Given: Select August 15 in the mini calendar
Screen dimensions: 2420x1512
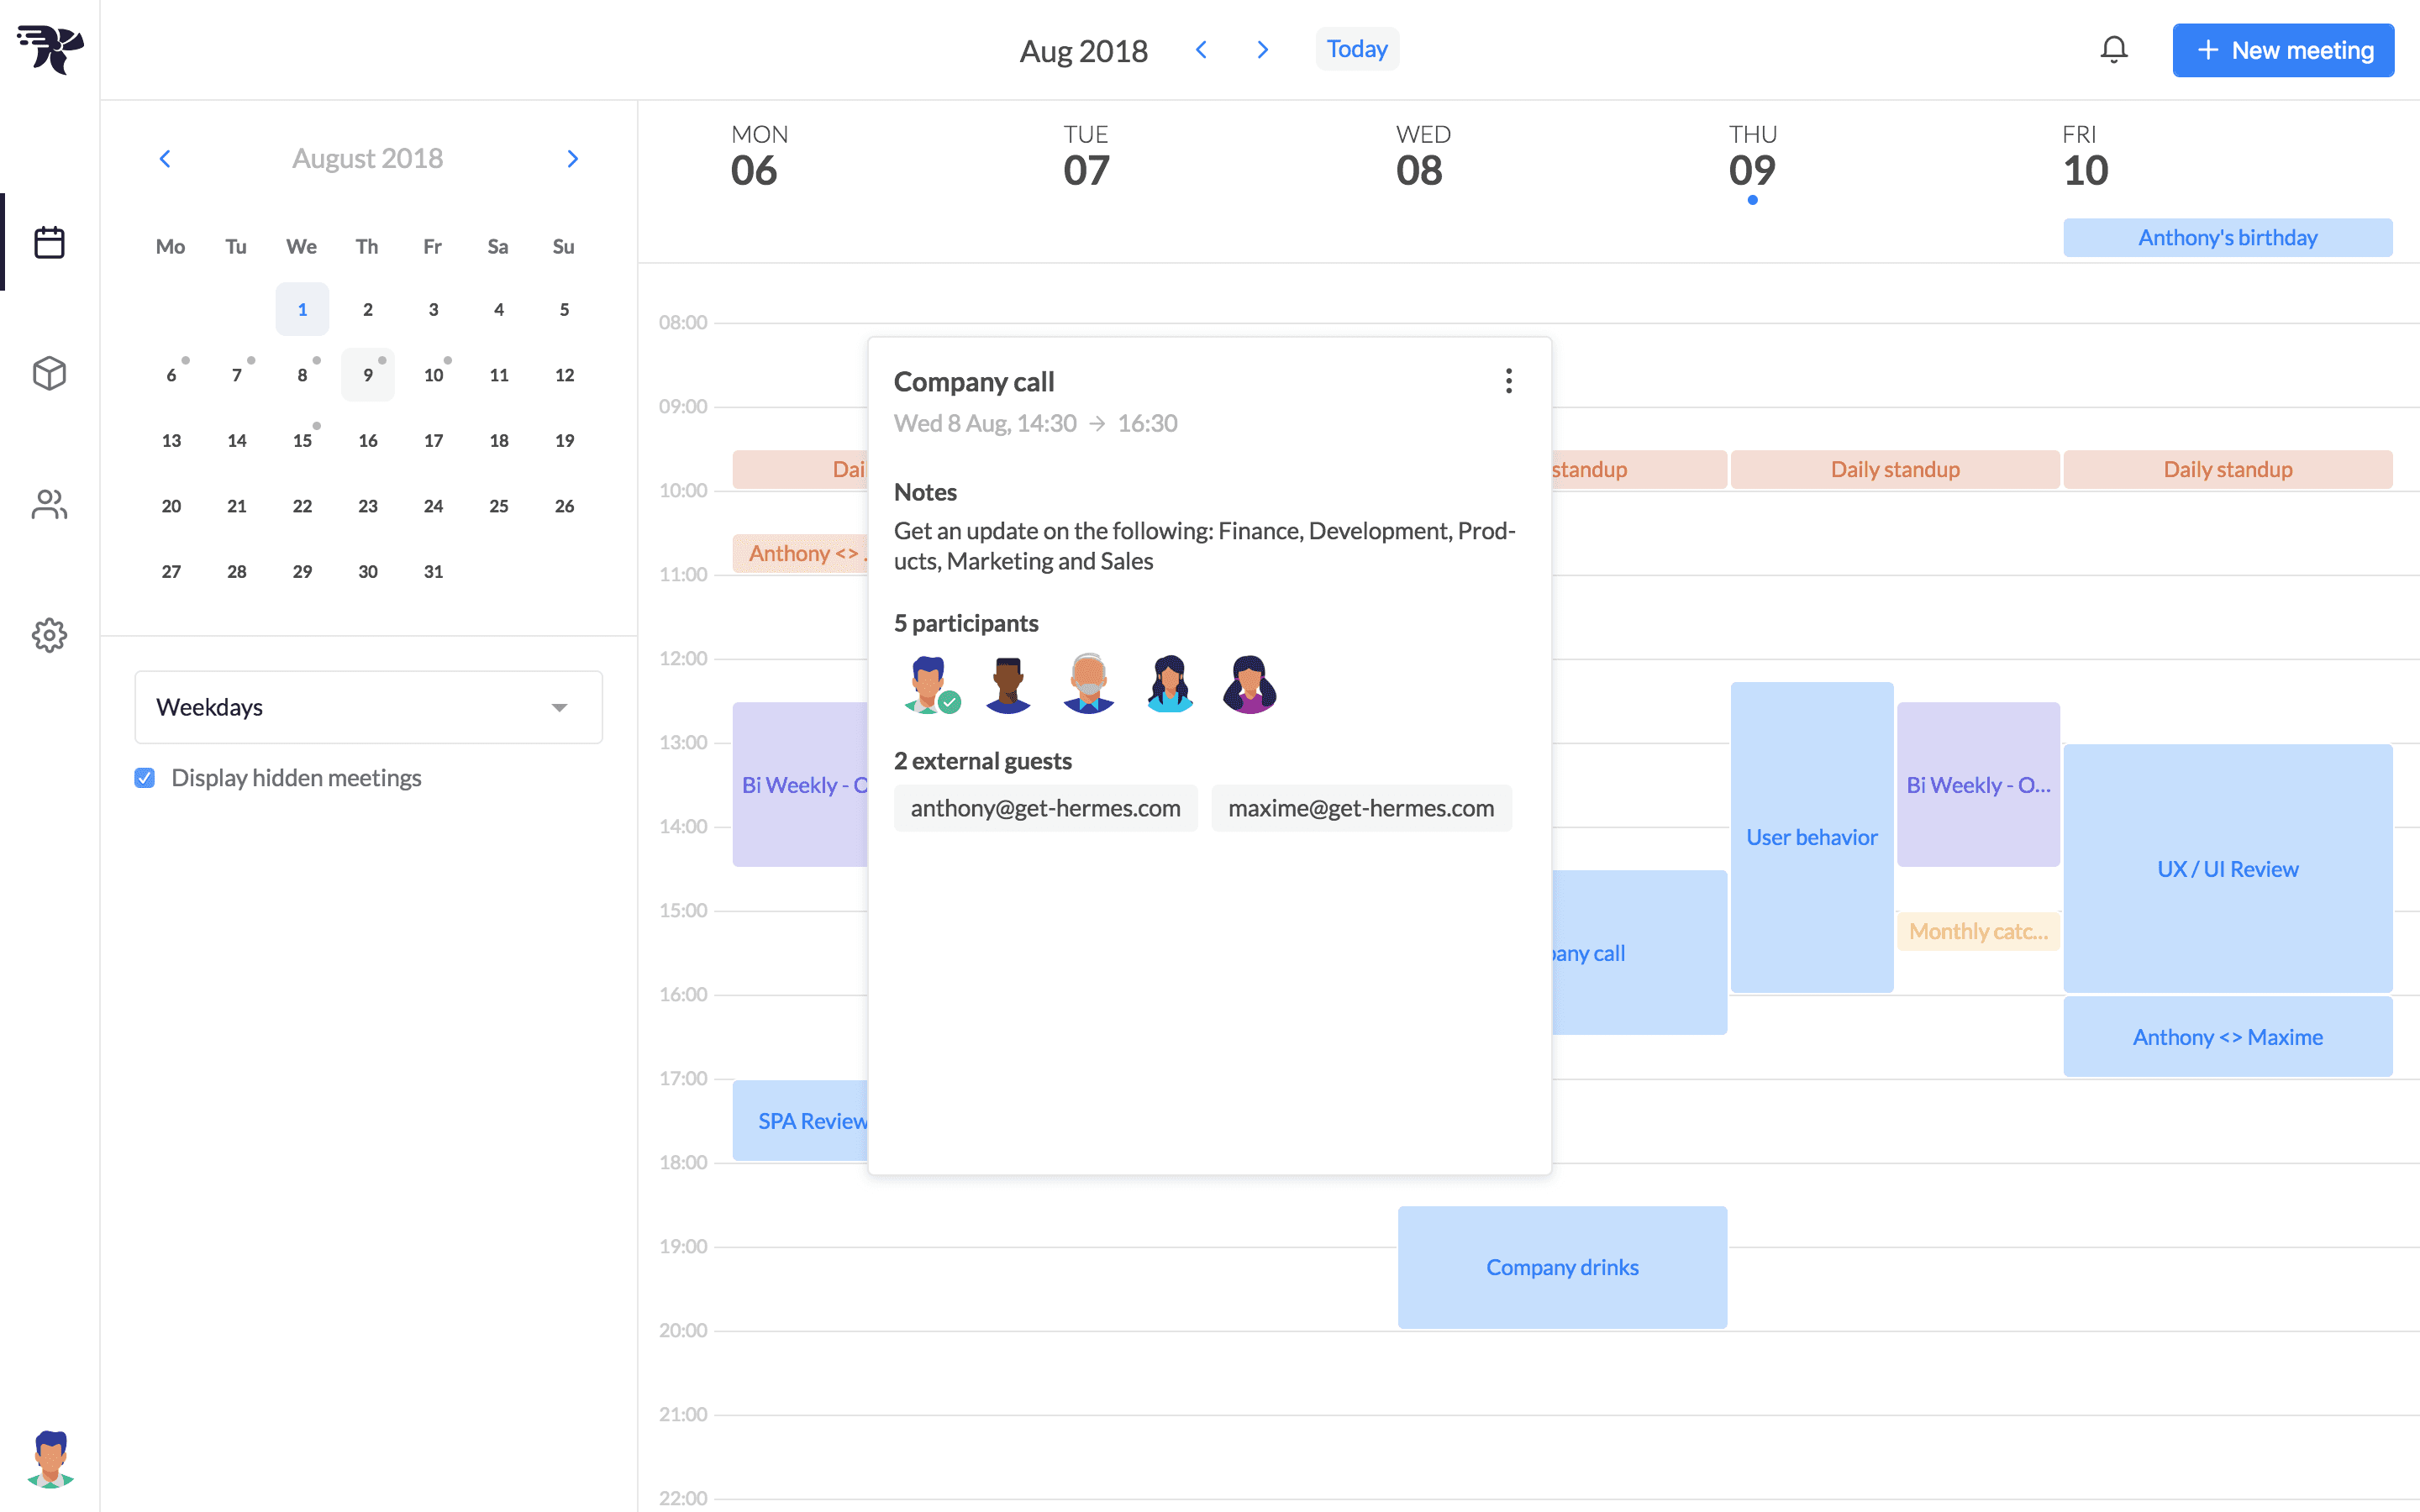Looking at the screenshot, I should click(302, 440).
